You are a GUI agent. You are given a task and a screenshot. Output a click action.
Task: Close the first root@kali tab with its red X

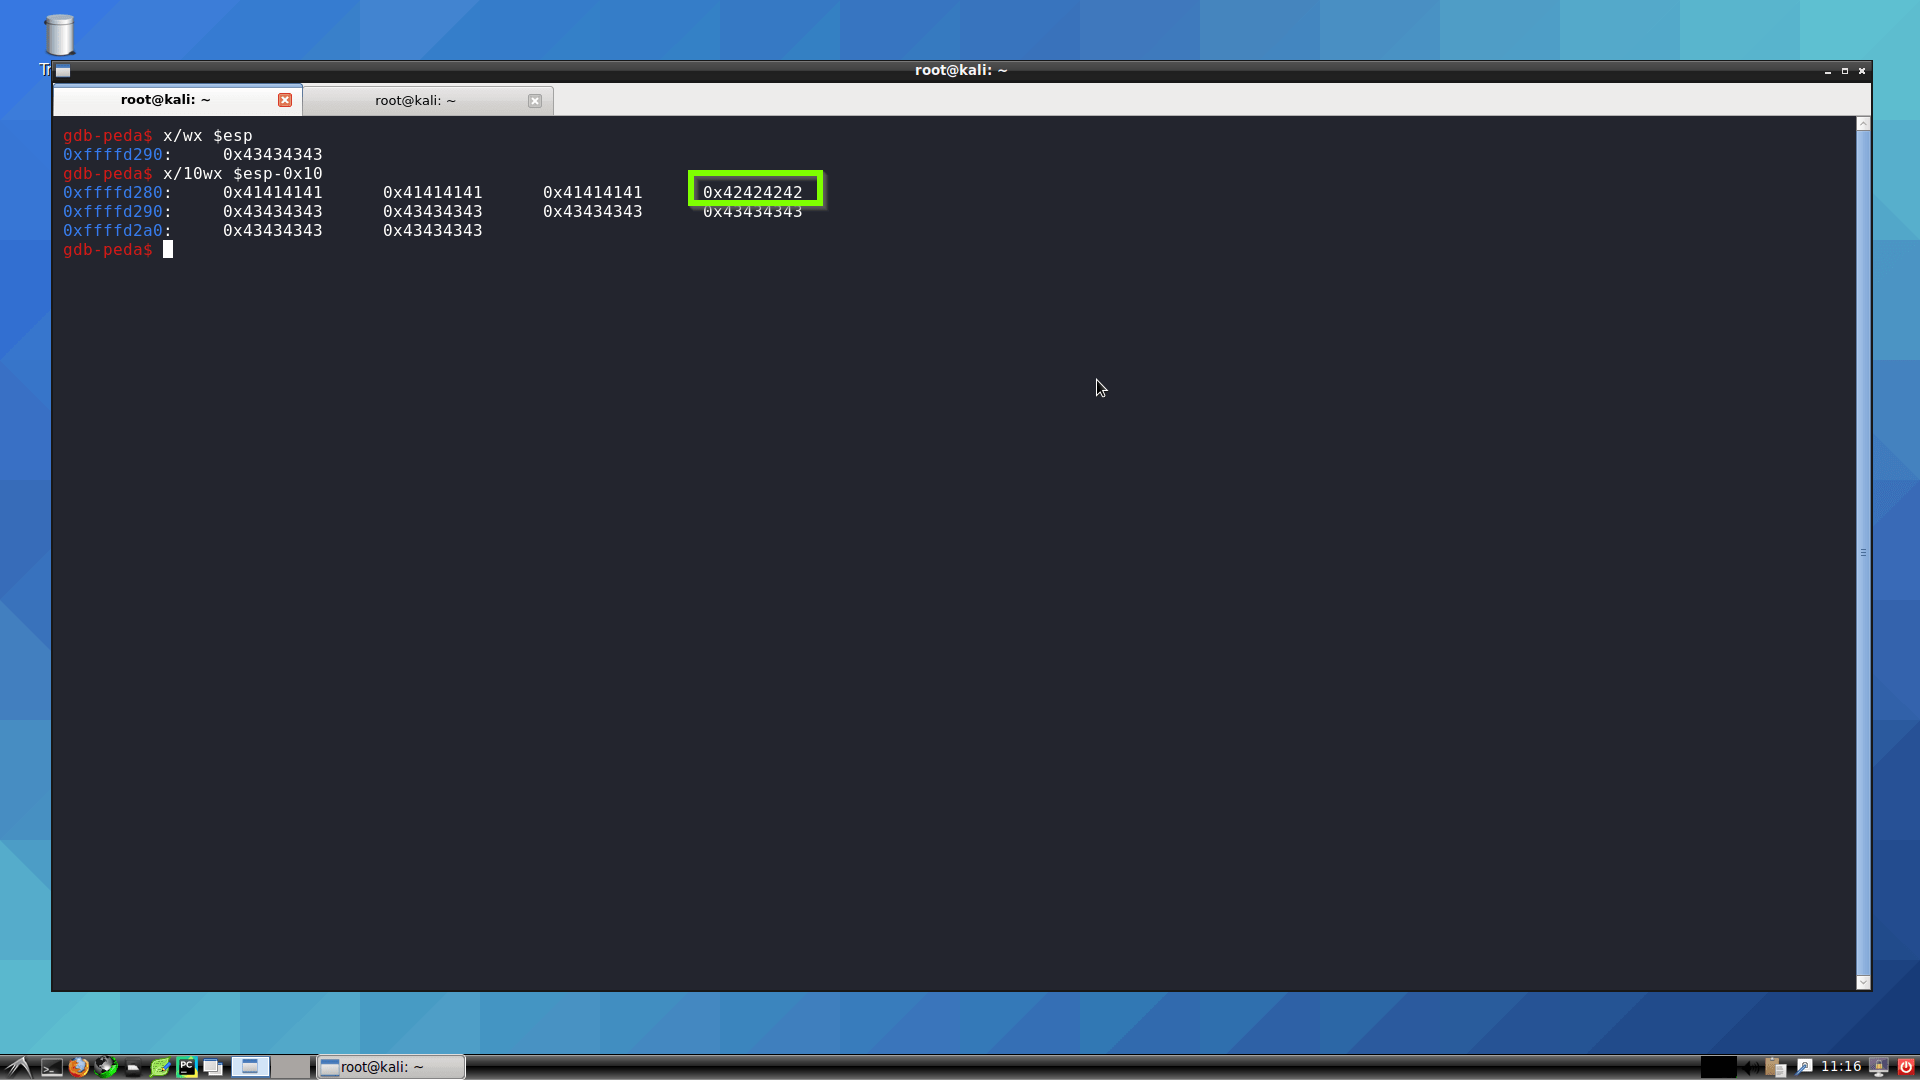(x=285, y=99)
